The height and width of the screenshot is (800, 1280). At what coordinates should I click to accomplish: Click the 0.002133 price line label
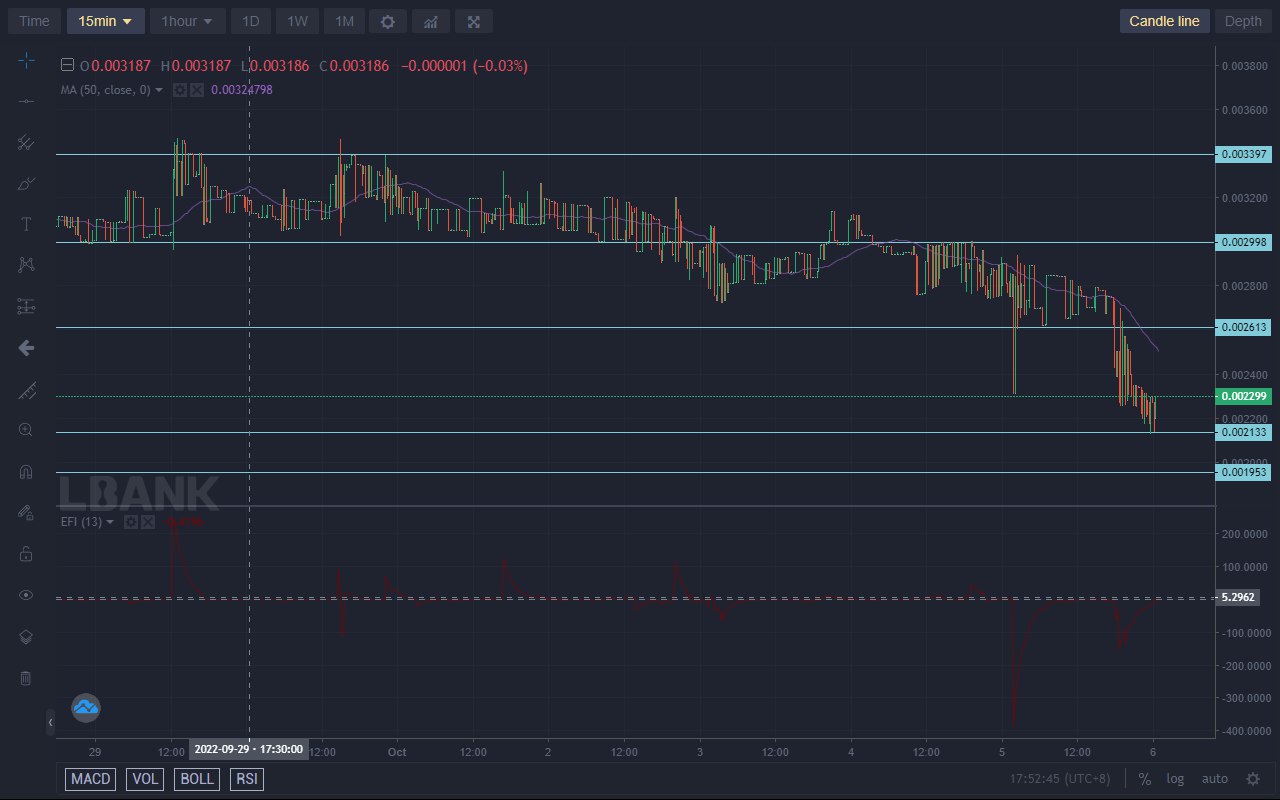[1243, 432]
